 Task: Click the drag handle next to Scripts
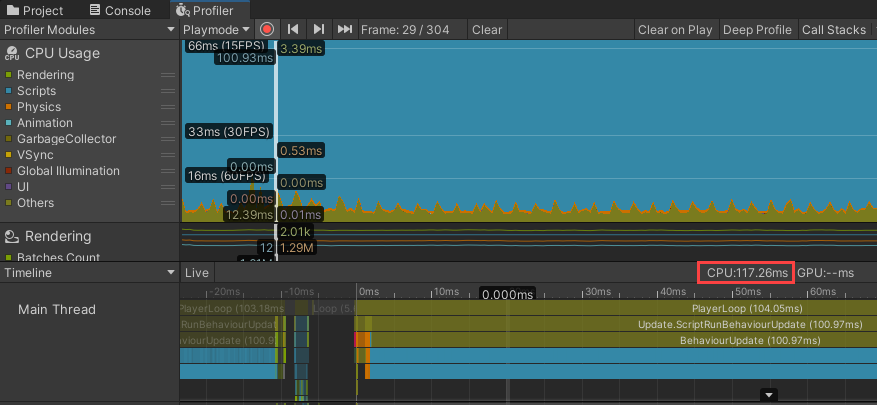(x=168, y=91)
